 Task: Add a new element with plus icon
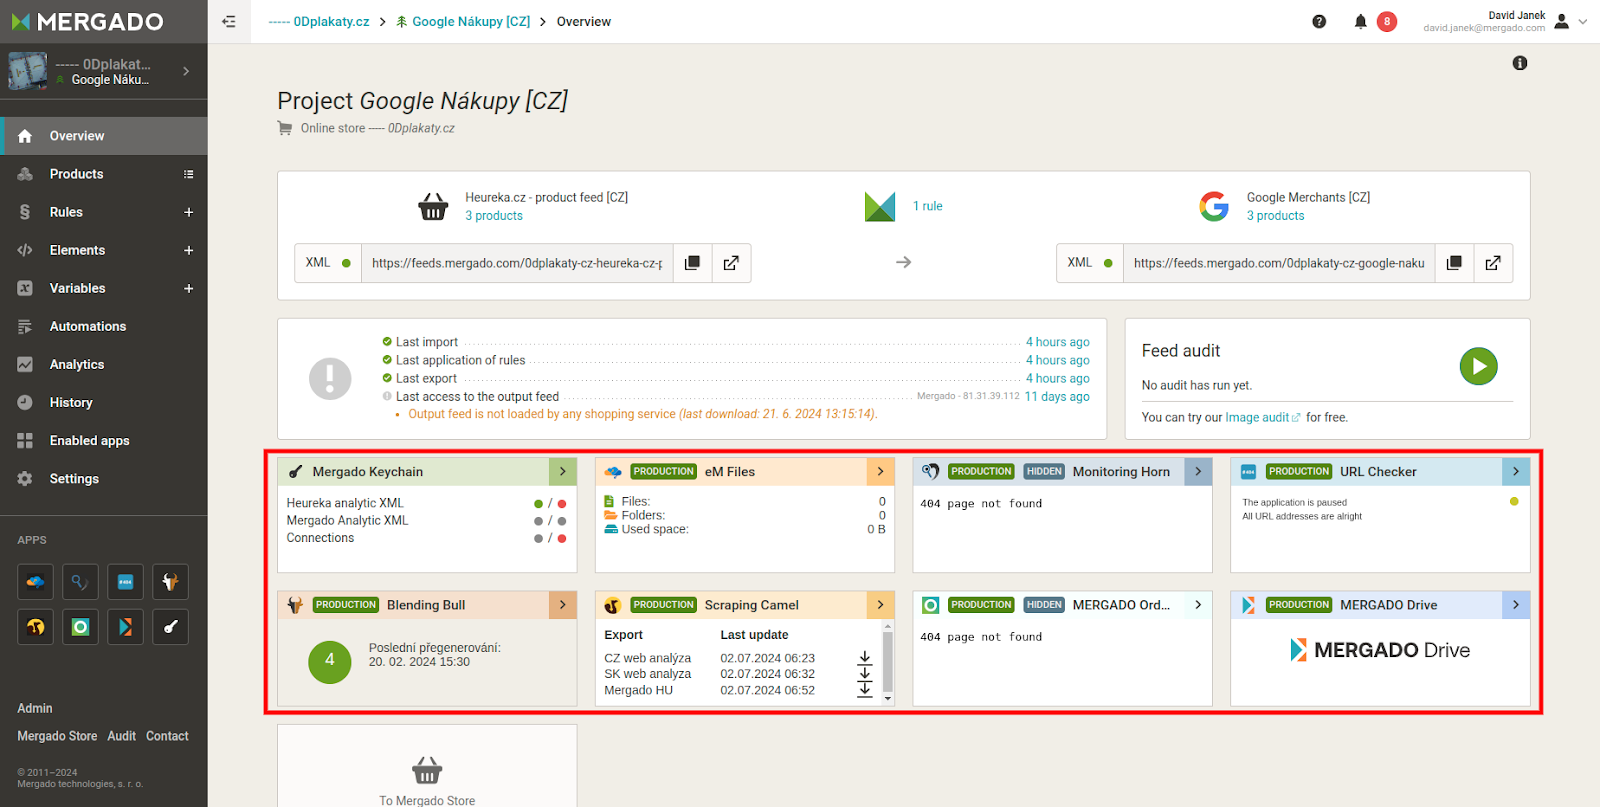188,250
